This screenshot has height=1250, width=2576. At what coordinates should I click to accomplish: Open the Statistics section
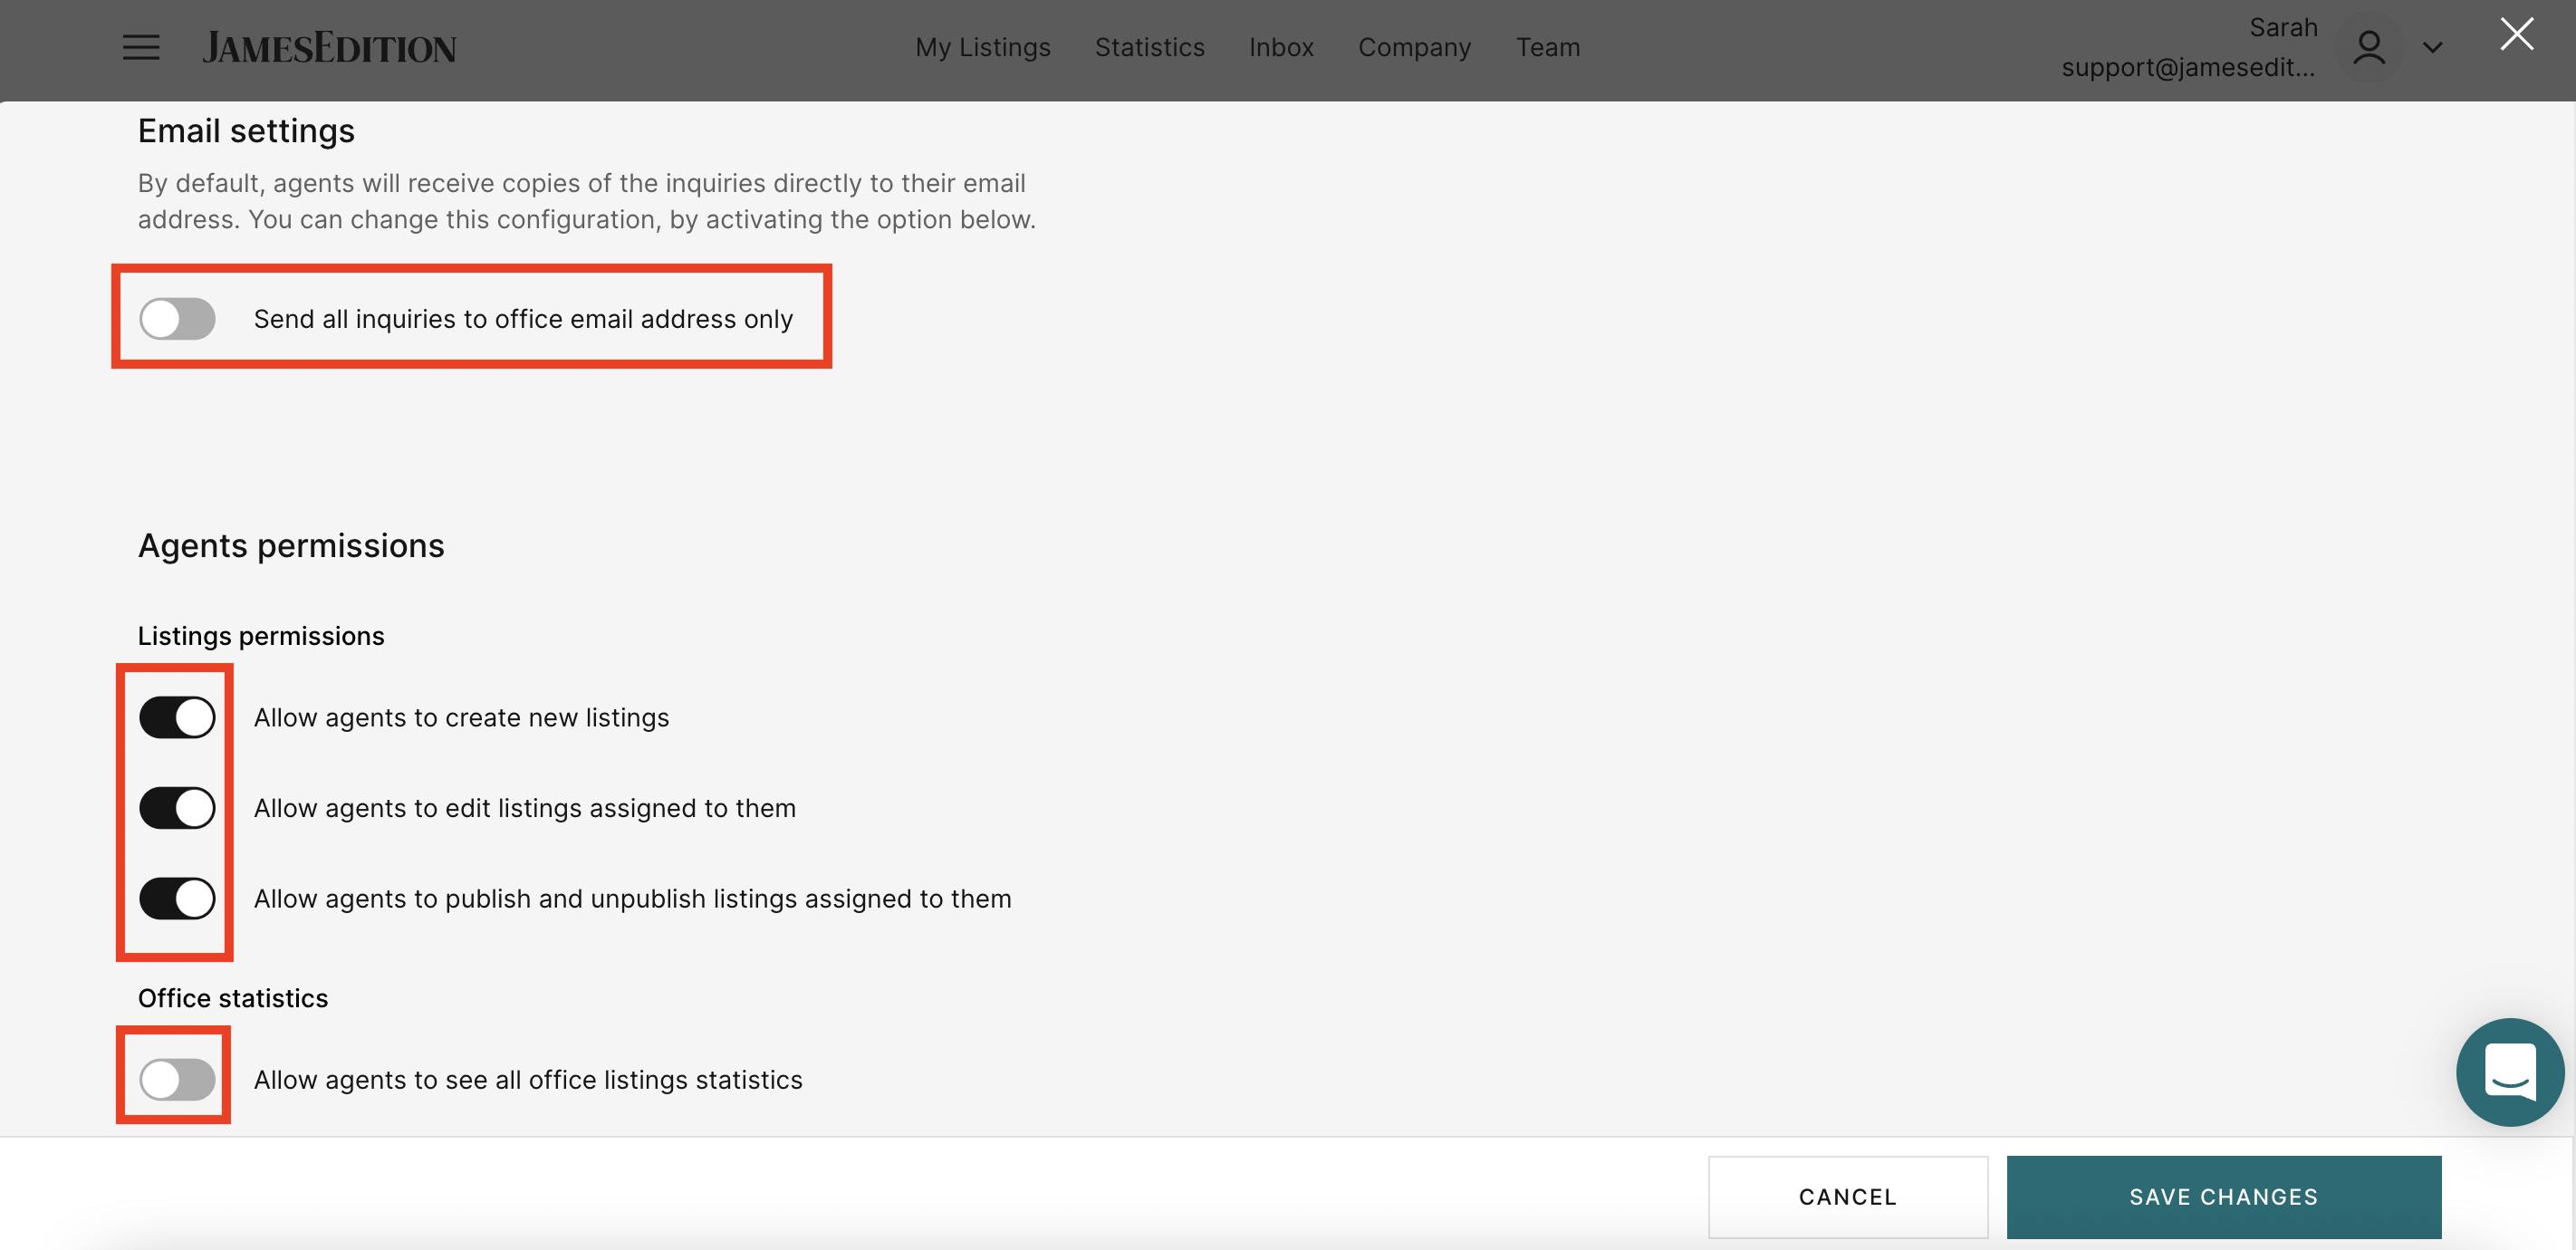[x=1149, y=47]
